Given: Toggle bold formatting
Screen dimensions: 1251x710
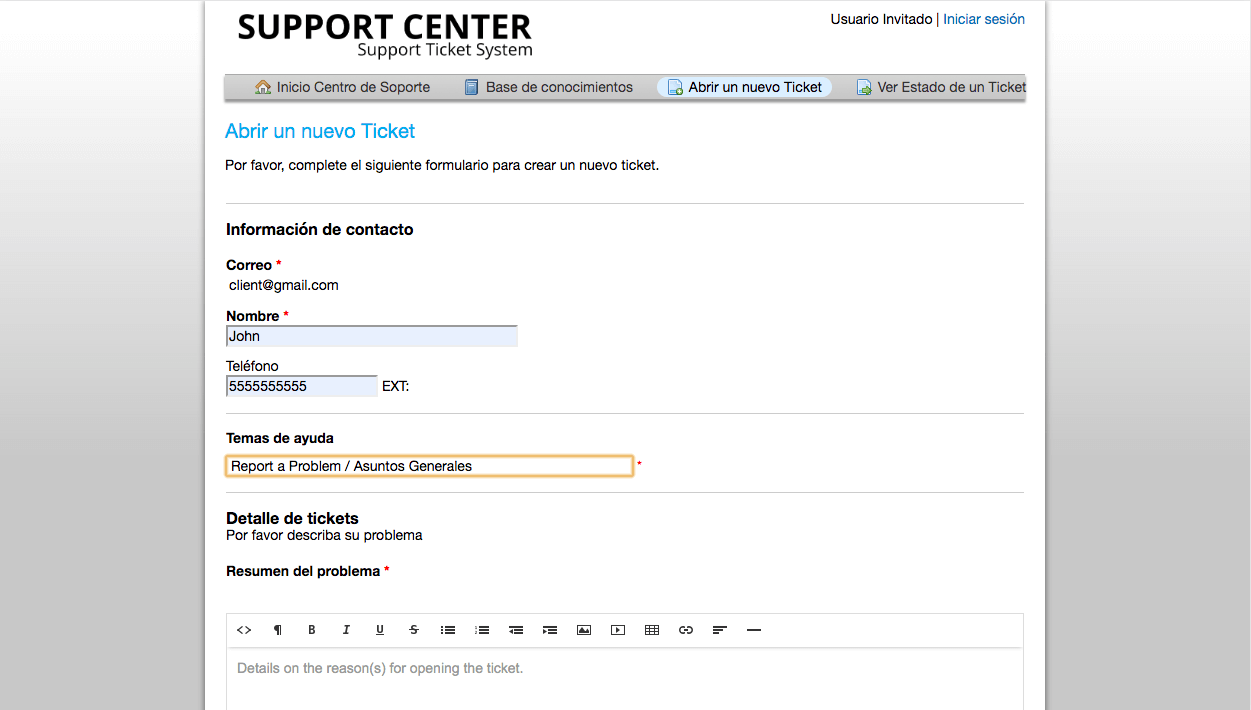Looking at the screenshot, I should point(312,630).
